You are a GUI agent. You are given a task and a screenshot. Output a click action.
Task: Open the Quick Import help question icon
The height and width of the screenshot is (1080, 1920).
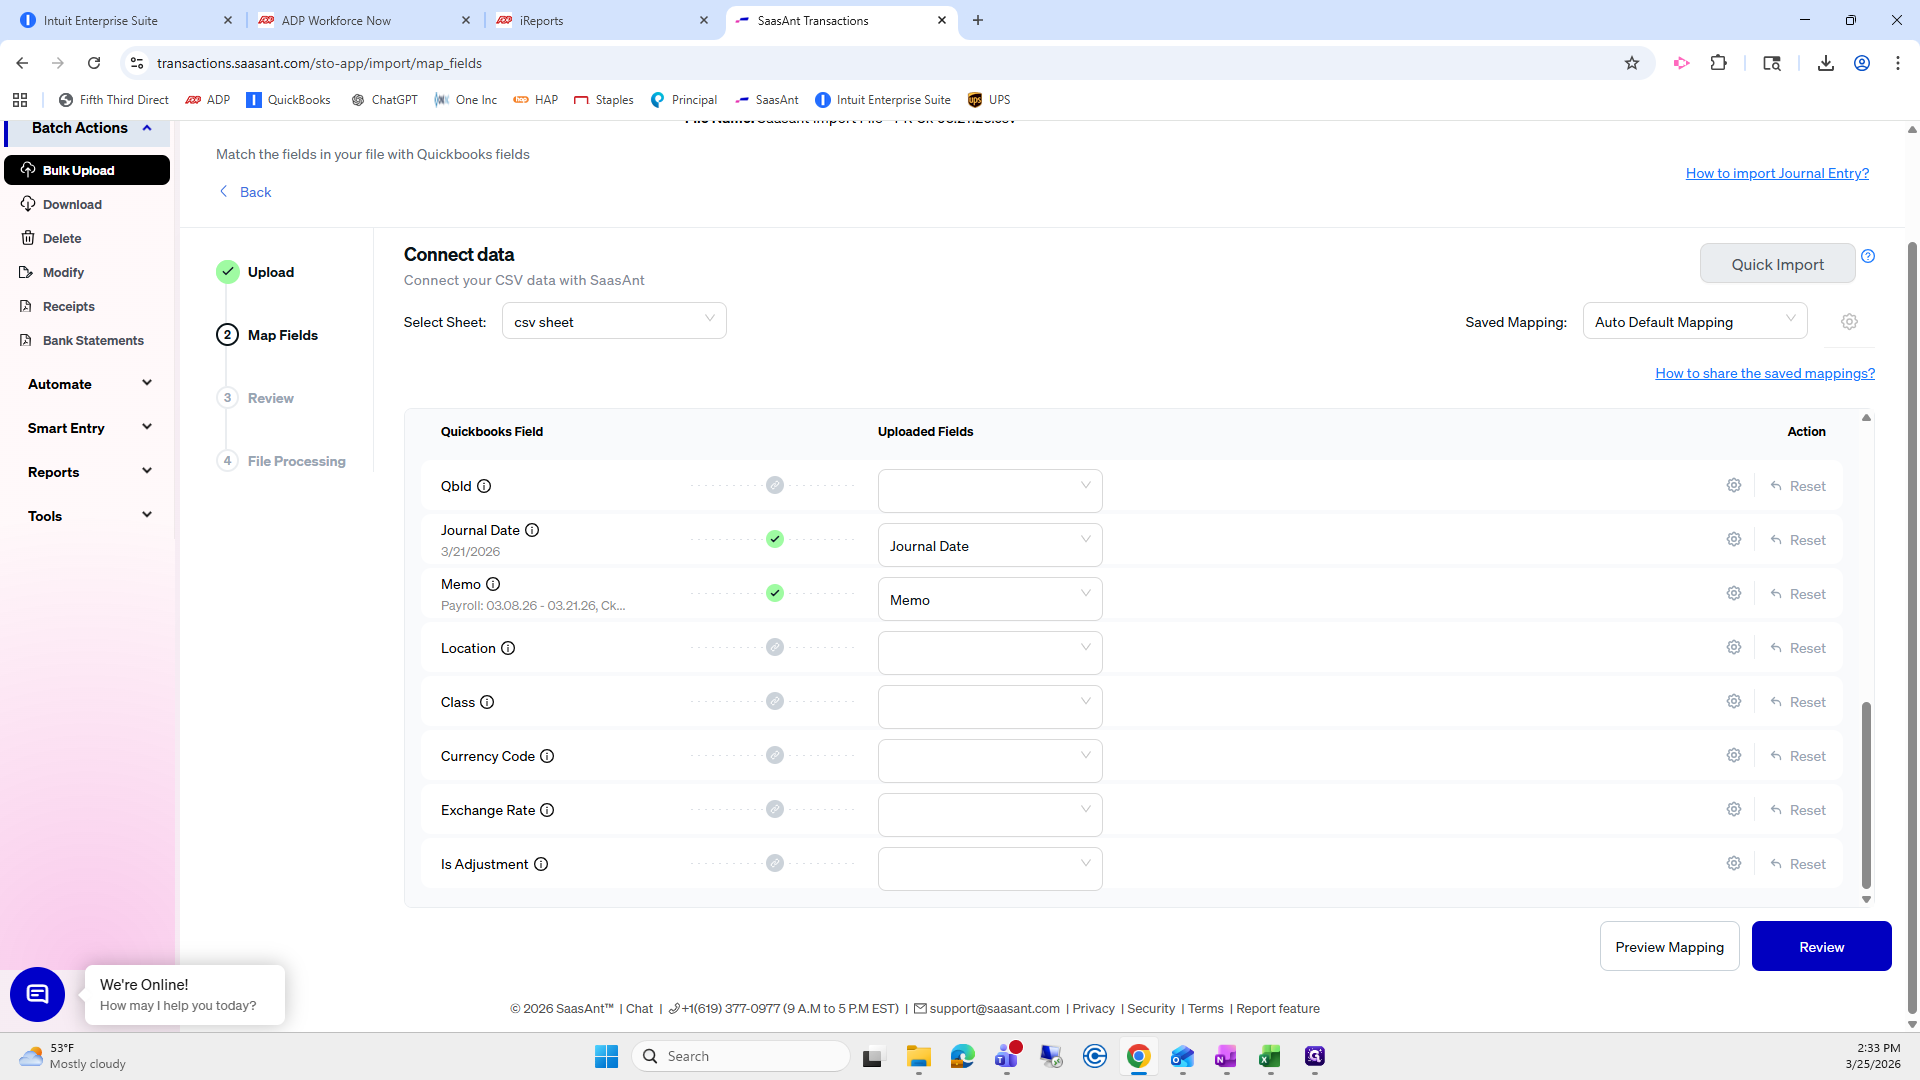tap(1868, 256)
